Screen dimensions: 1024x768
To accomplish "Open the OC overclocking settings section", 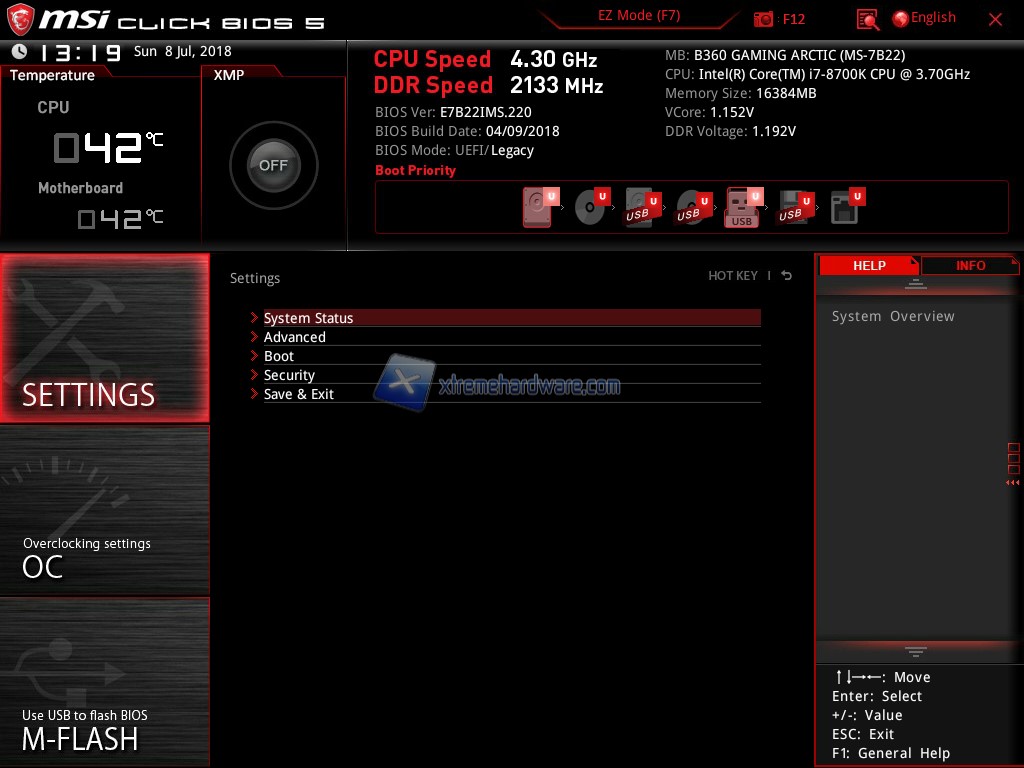I will pyautogui.click(x=105, y=510).
